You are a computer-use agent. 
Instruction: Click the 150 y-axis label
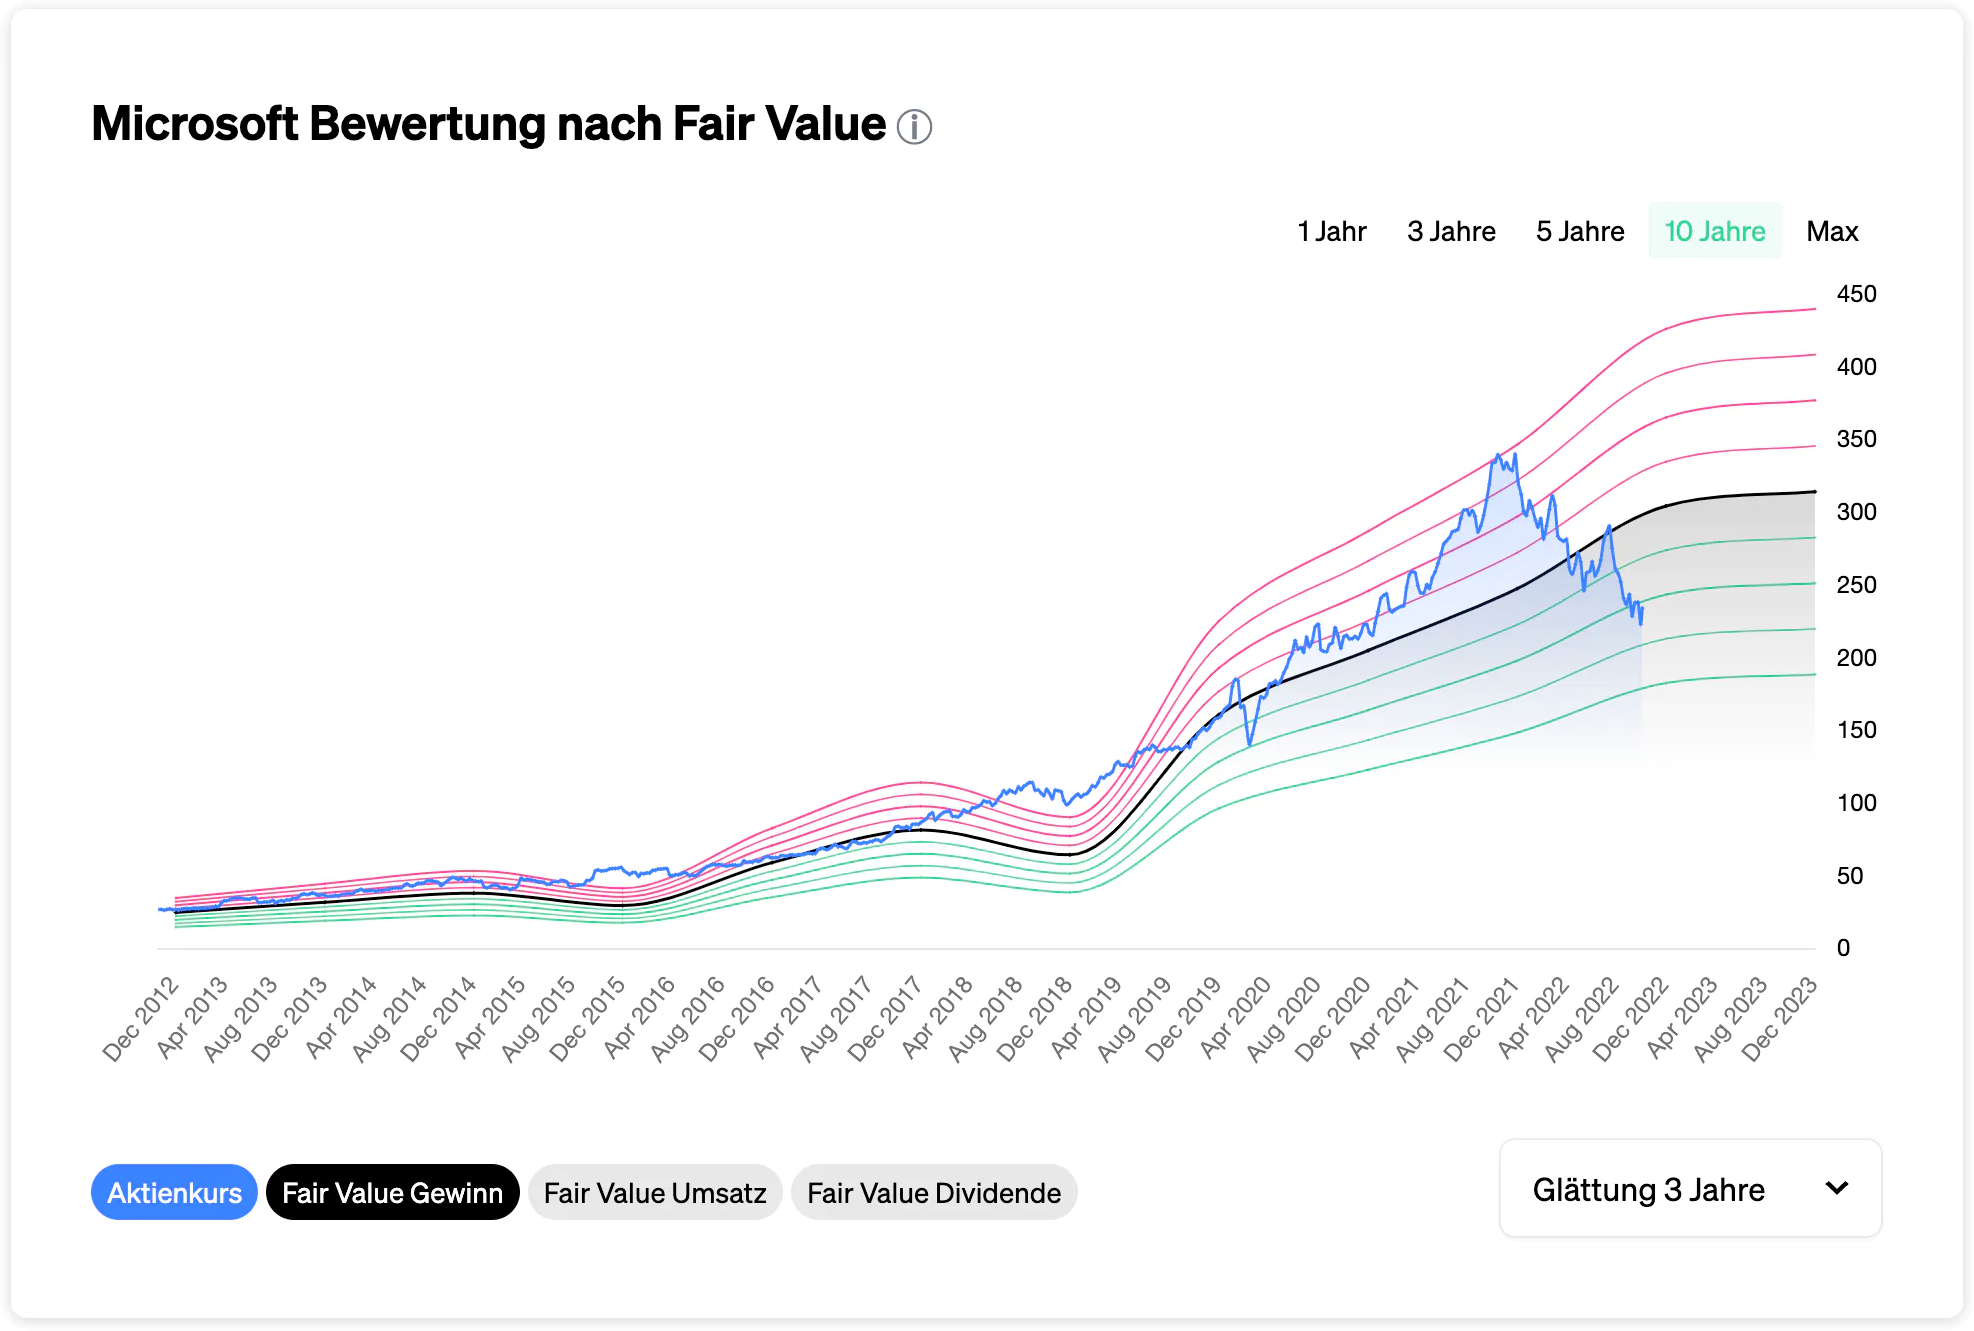(x=1856, y=730)
